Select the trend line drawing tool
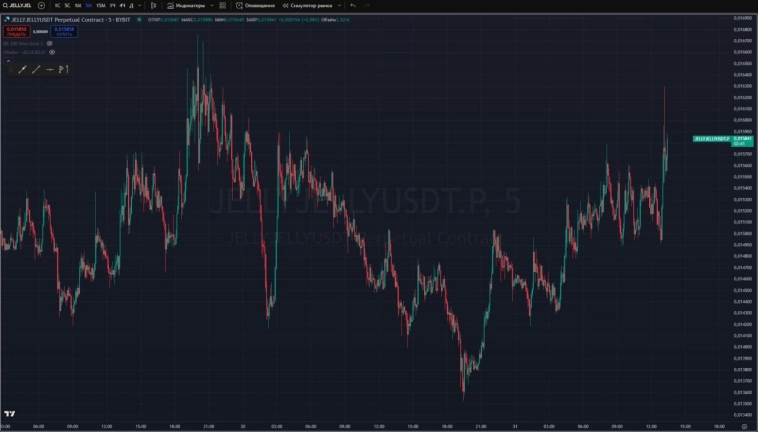The height and width of the screenshot is (432, 758). 22,70
